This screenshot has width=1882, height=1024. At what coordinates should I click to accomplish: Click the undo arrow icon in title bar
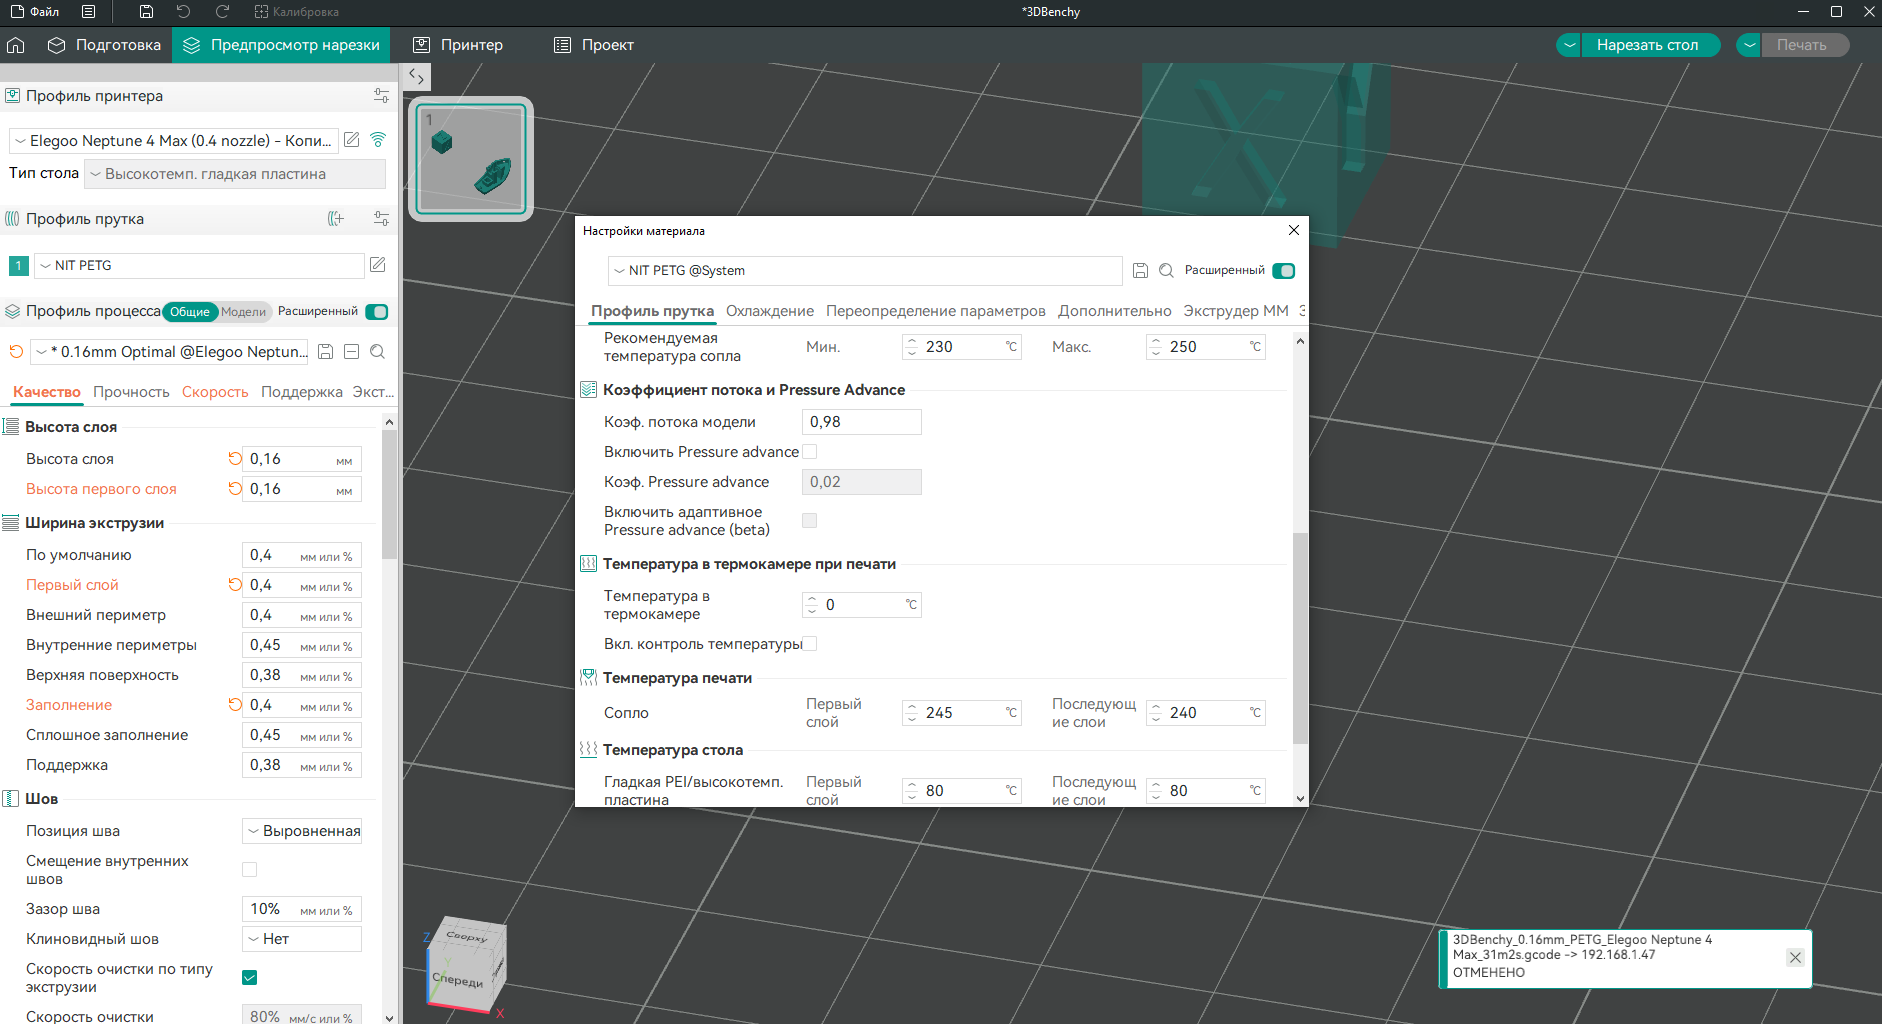(x=183, y=12)
